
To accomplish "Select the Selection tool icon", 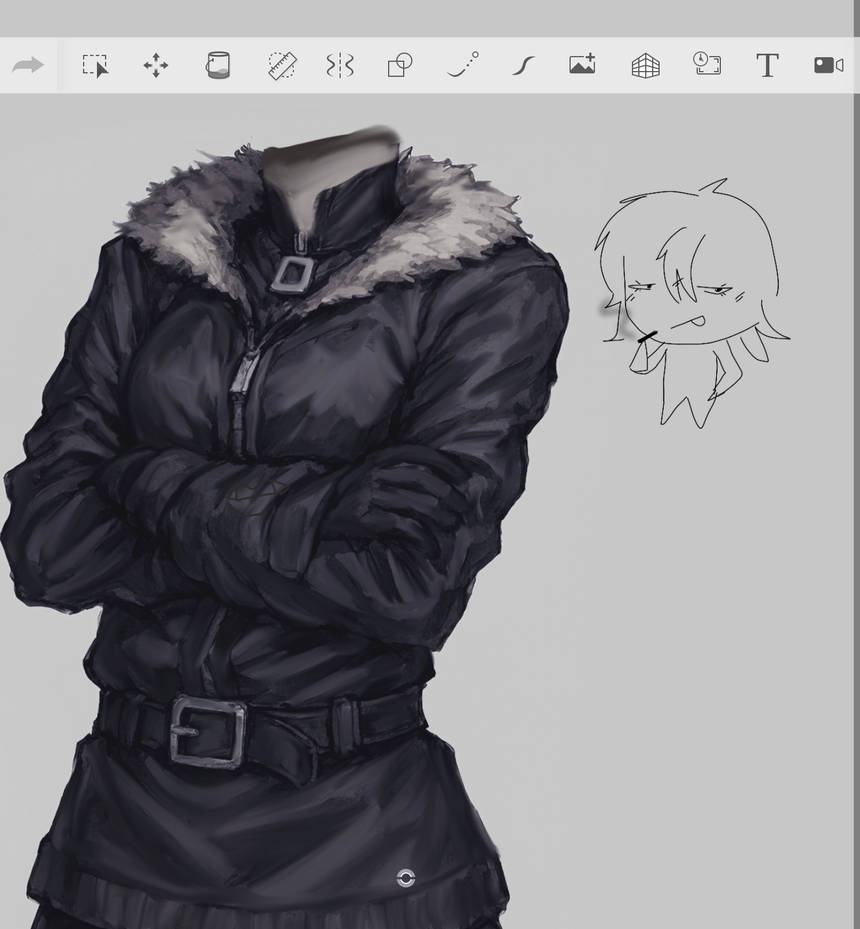I will tap(95, 66).
